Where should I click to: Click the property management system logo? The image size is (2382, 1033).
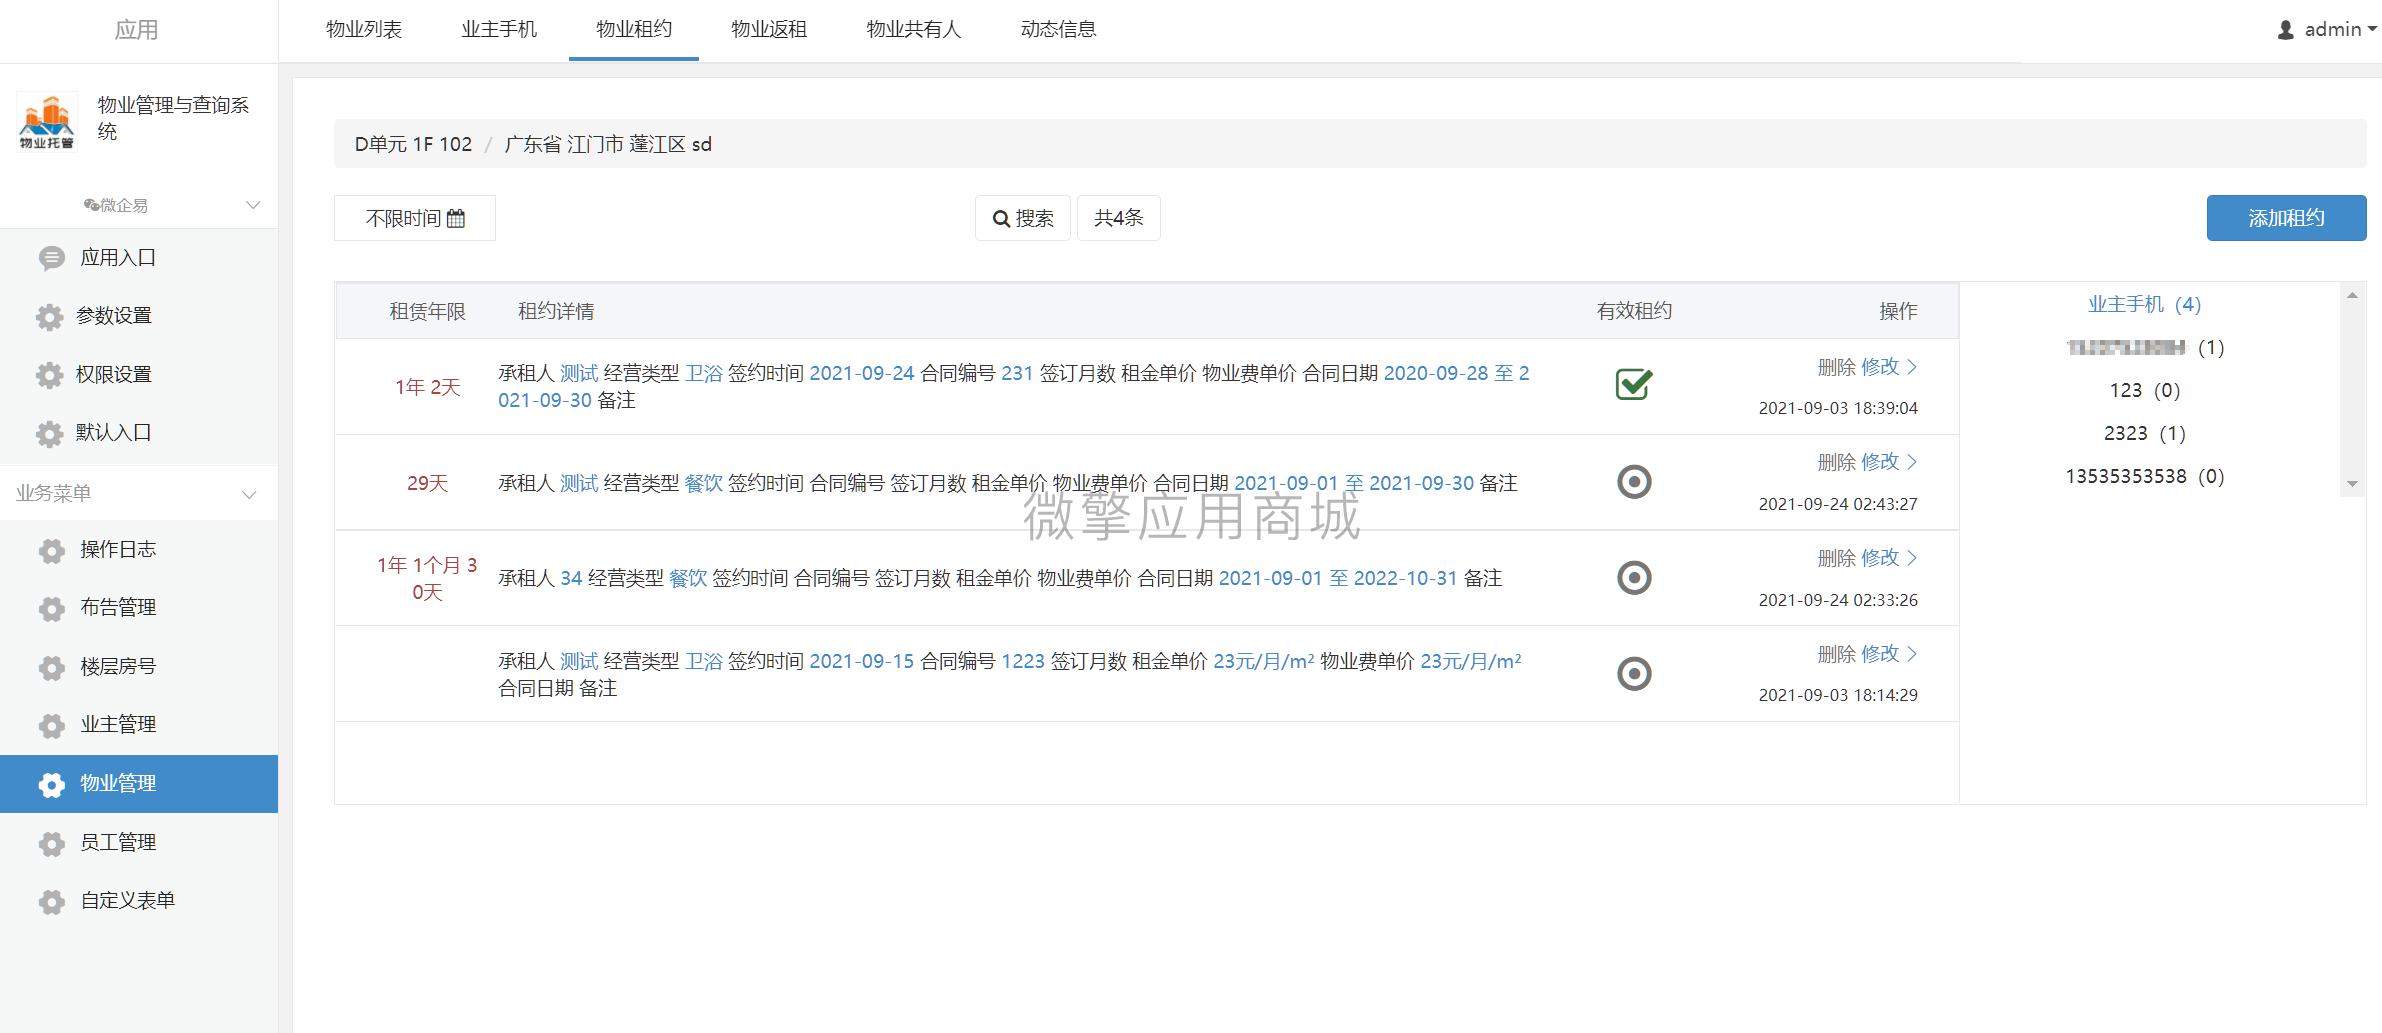[47, 121]
